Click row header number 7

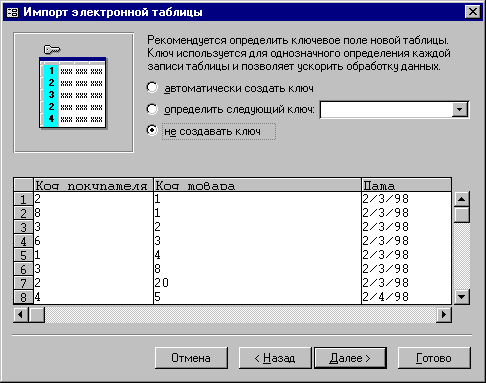(x=23, y=283)
